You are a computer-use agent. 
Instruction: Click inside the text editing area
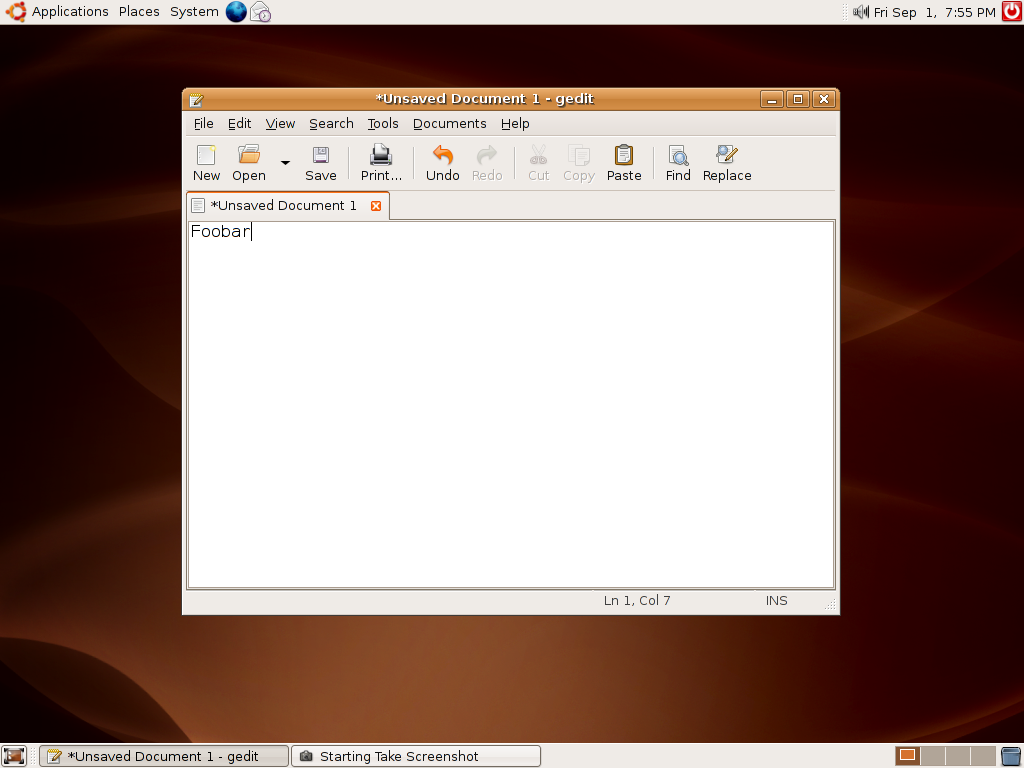[510, 400]
